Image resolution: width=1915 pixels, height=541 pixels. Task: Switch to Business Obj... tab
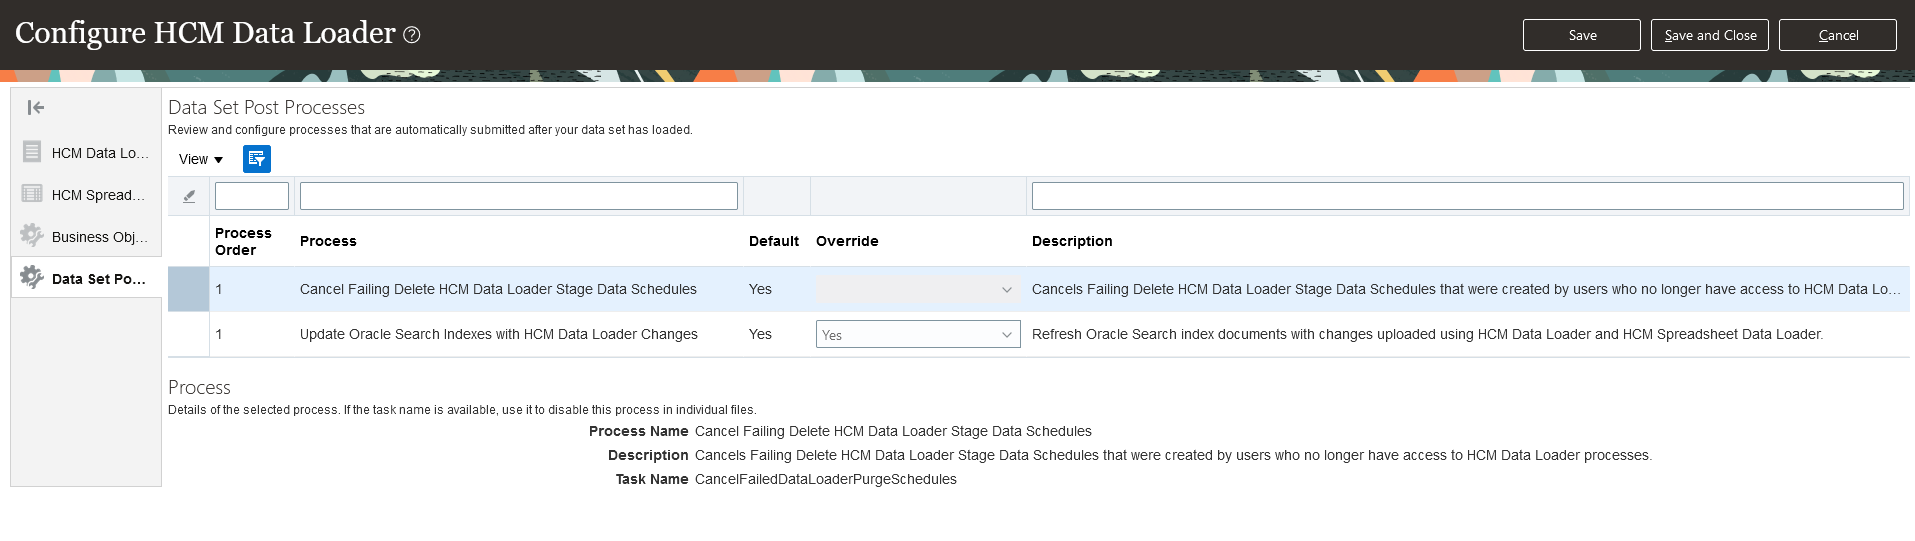pos(100,237)
